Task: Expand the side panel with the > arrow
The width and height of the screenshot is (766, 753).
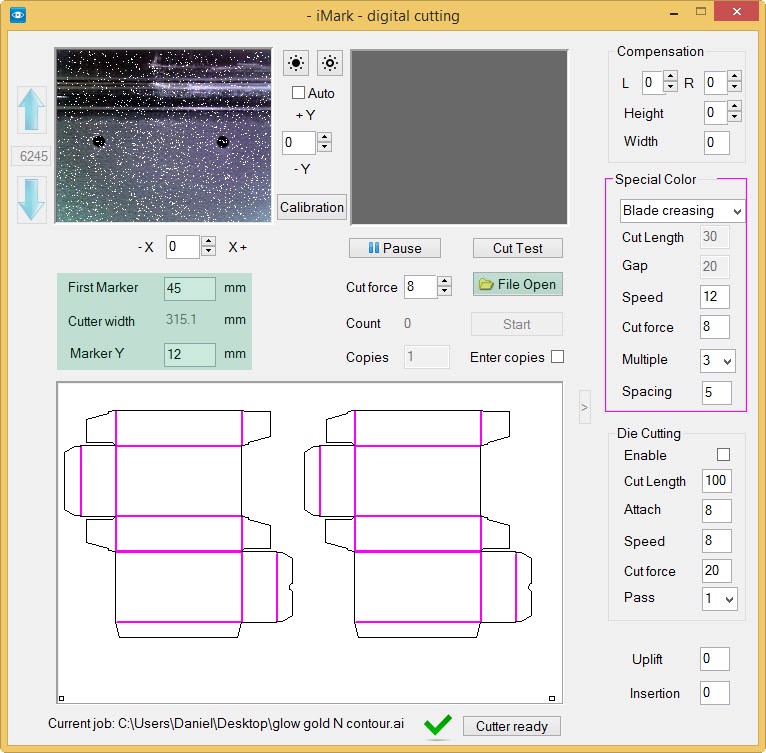Action: click(x=584, y=407)
